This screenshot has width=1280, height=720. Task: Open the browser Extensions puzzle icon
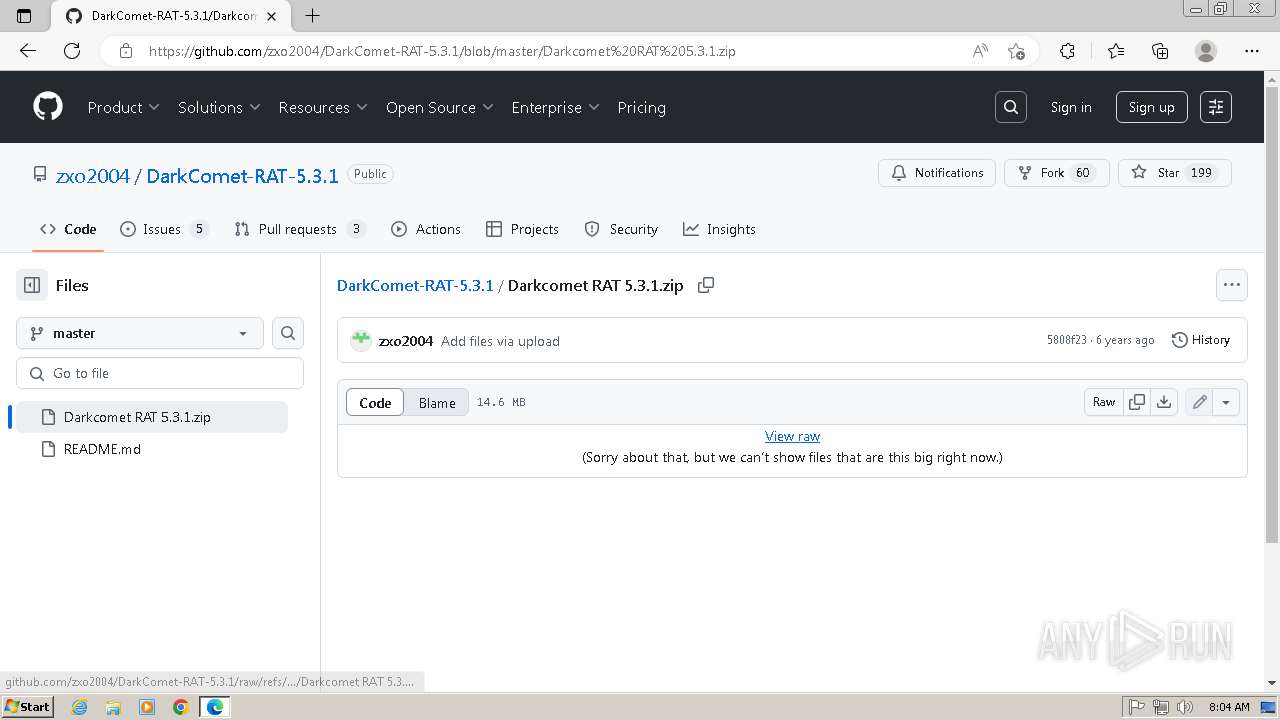coord(1067,51)
